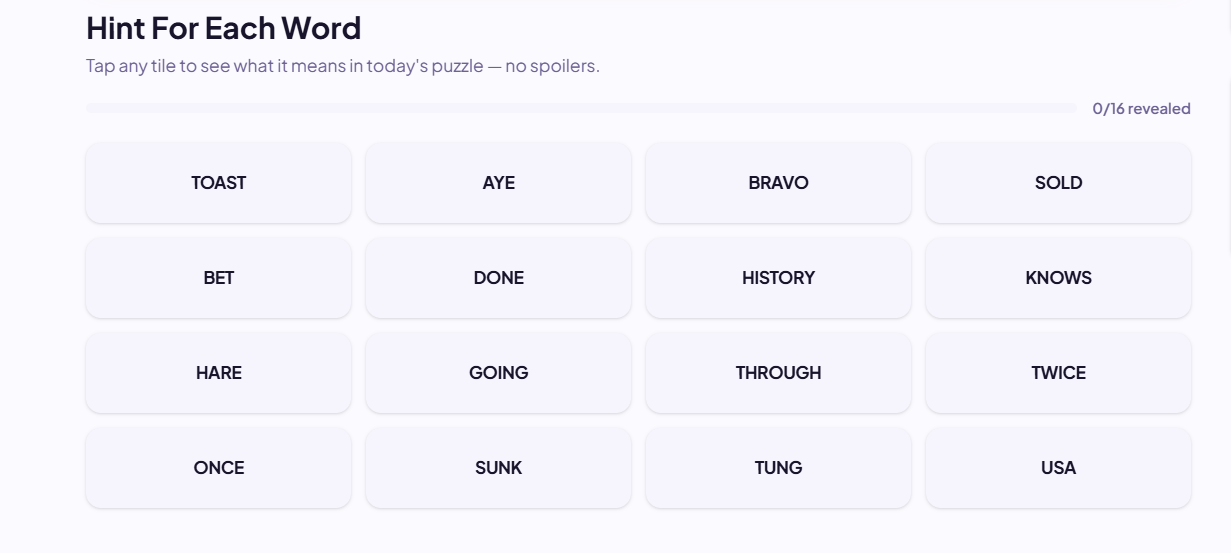1231x553 pixels.
Task: Tap the ONCE word tile
Action: [x=218, y=467]
